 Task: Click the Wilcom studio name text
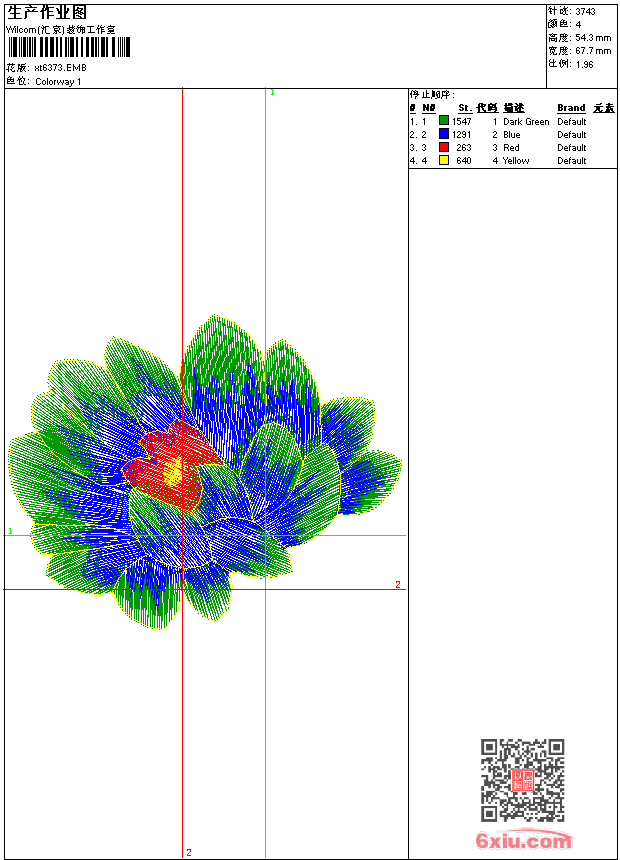(61, 30)
